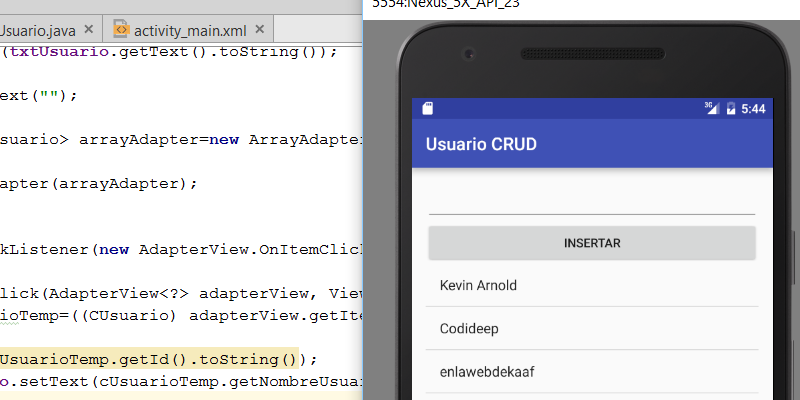
Task: Tap the battery charging icon
Action: tap(731, 108)
